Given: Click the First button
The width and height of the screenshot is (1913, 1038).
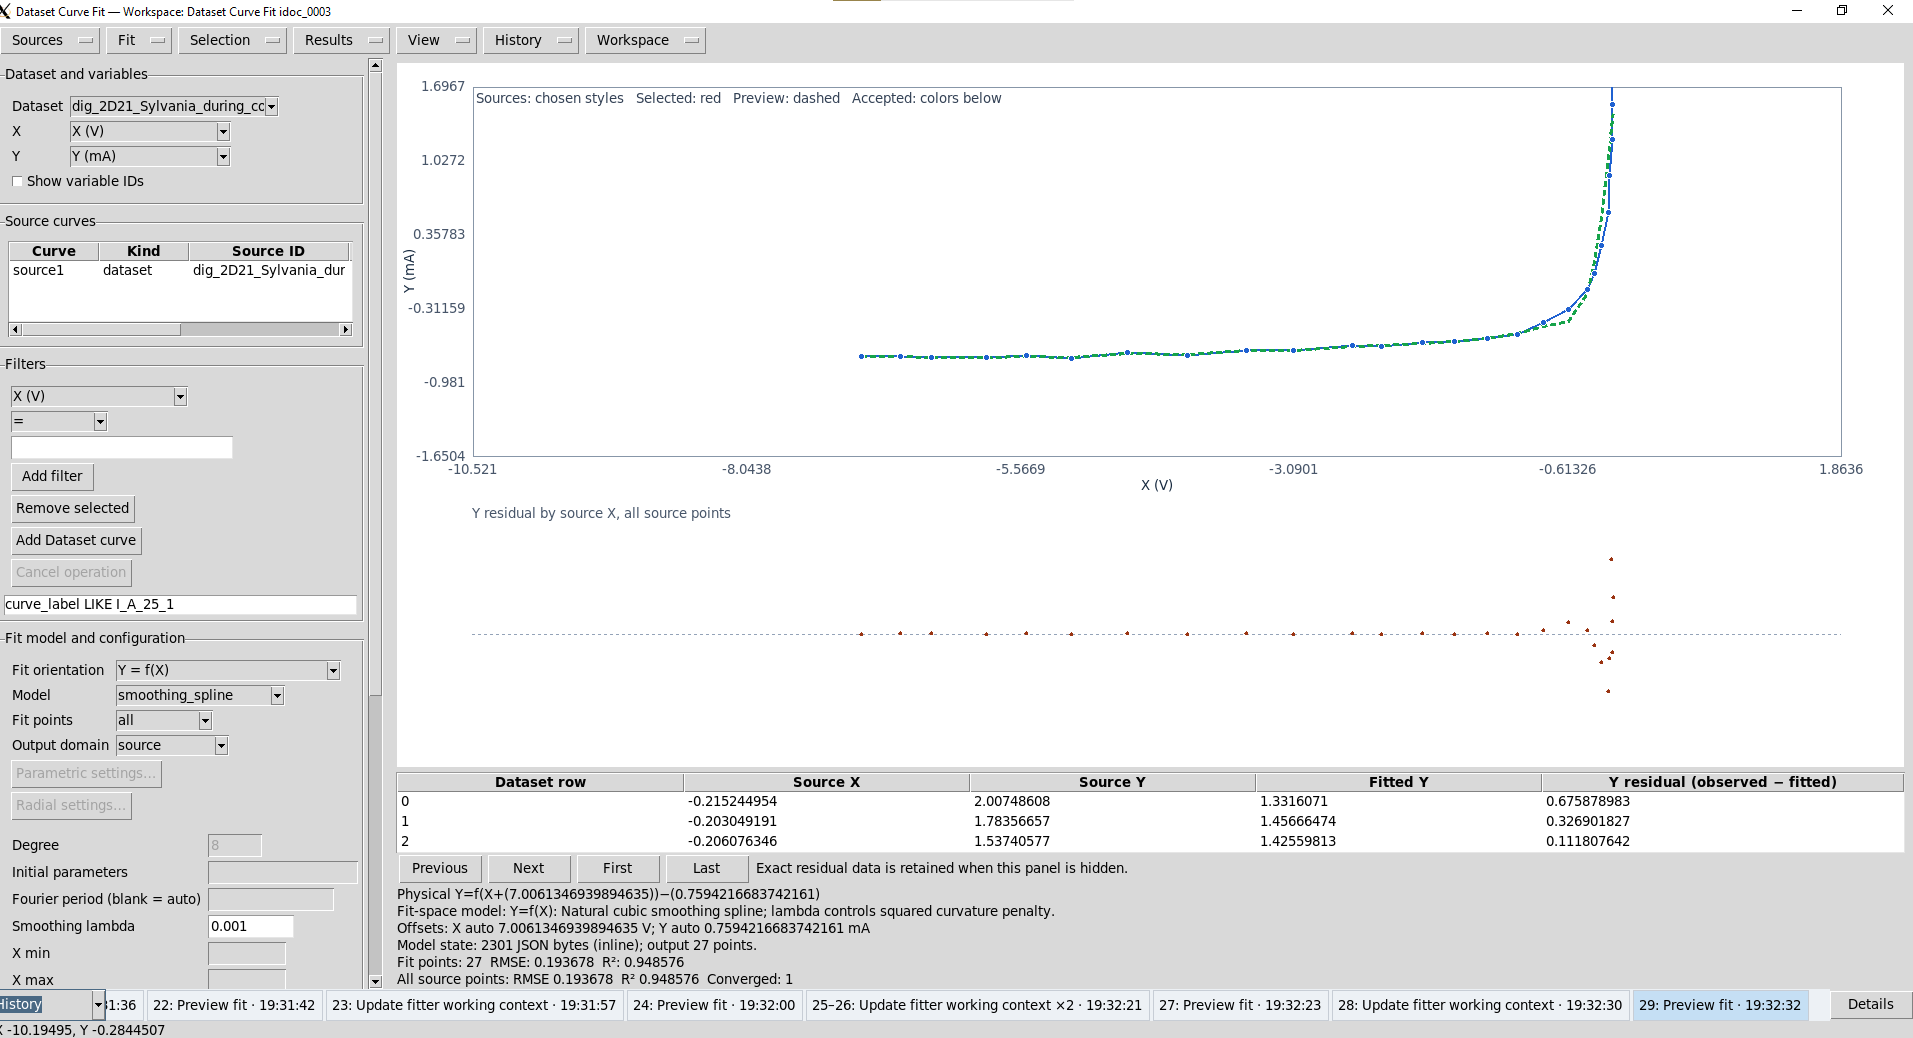Looking at the screenshot, I should (x=618, y=868).
